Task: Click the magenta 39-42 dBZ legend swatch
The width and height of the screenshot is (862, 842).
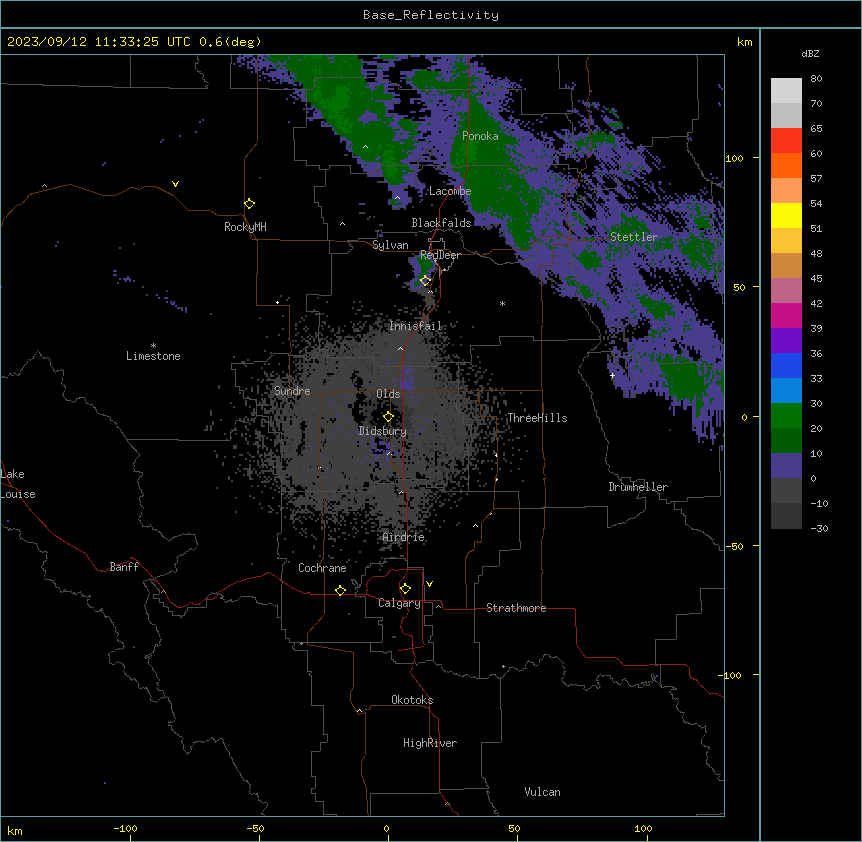Action: (x=786, y=316)
